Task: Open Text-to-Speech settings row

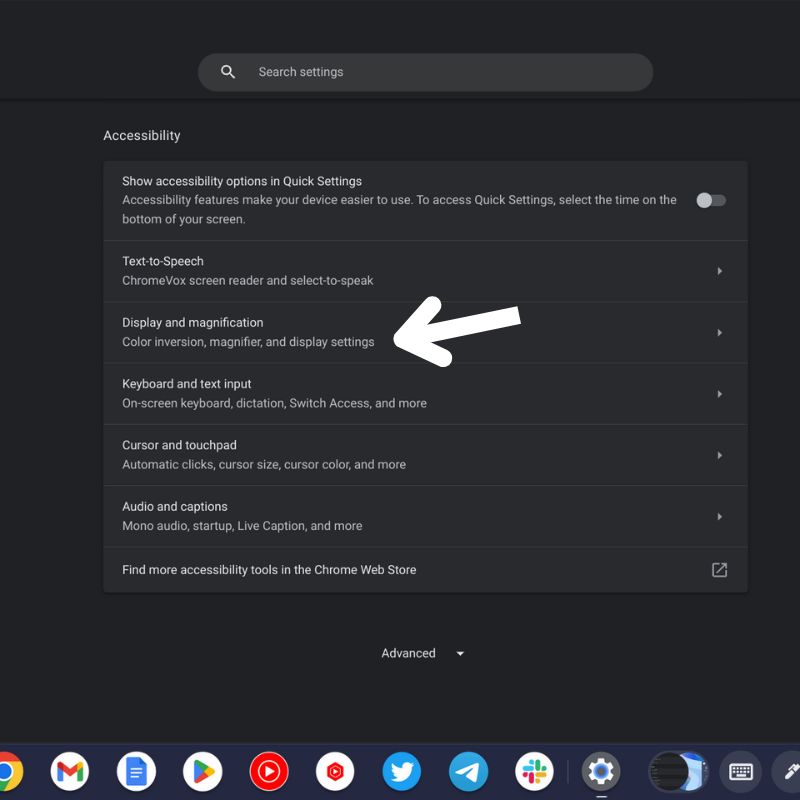Action: (425, 271)
